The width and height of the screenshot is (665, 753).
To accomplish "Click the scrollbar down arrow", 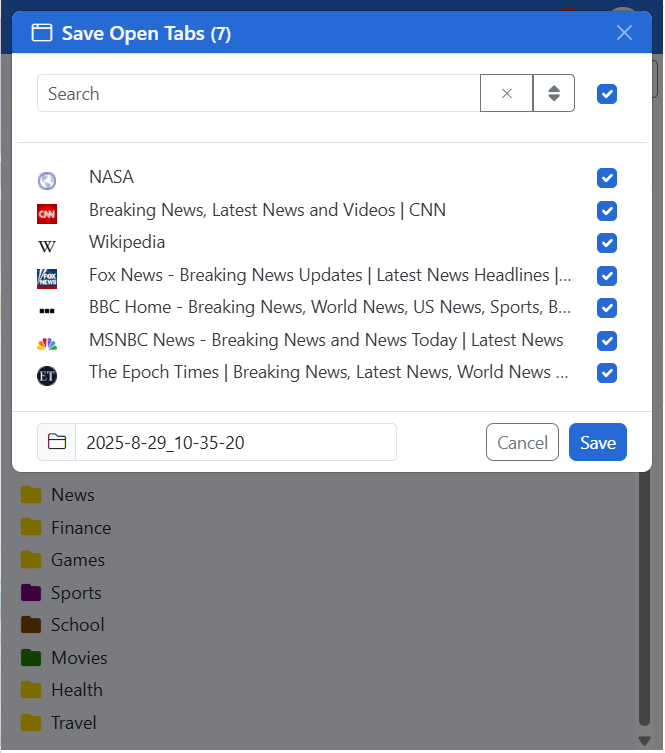I will 644,741.
